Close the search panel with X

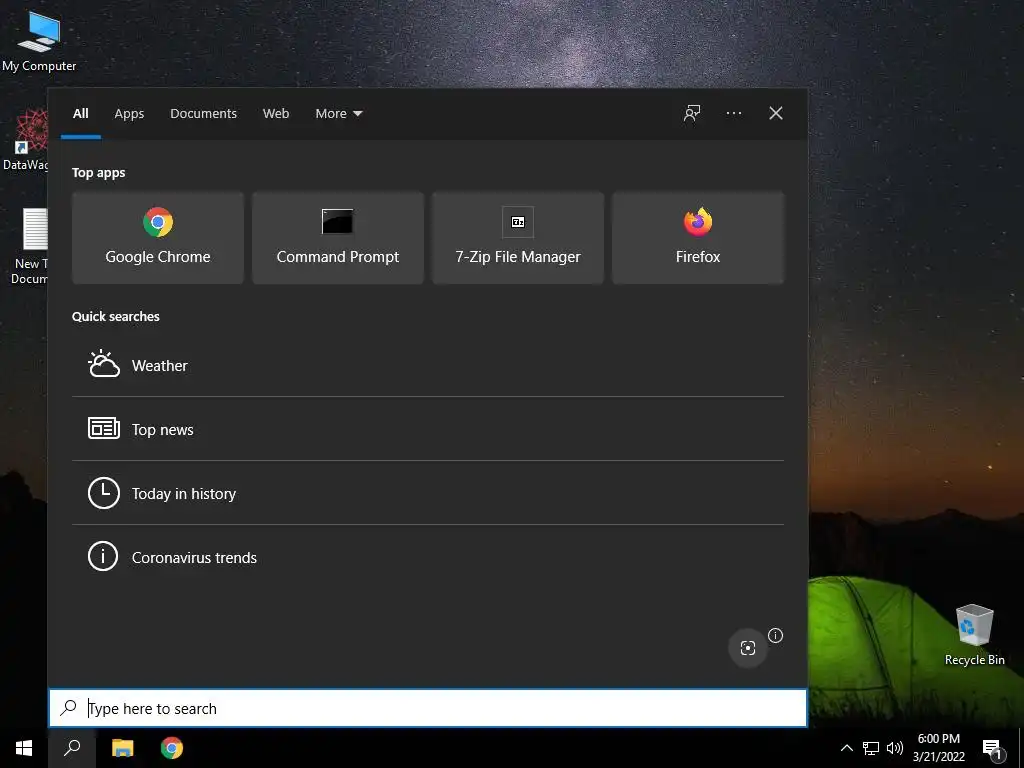coord(776,114)
